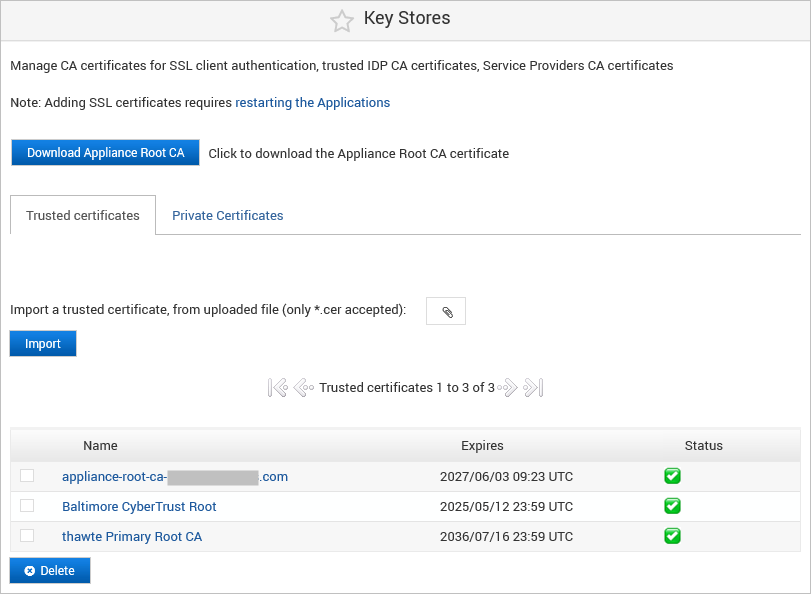Open the Baltimore CyberTrust Root certificate
This screenshot has width=811, height=594.
[x=138, y=506]
